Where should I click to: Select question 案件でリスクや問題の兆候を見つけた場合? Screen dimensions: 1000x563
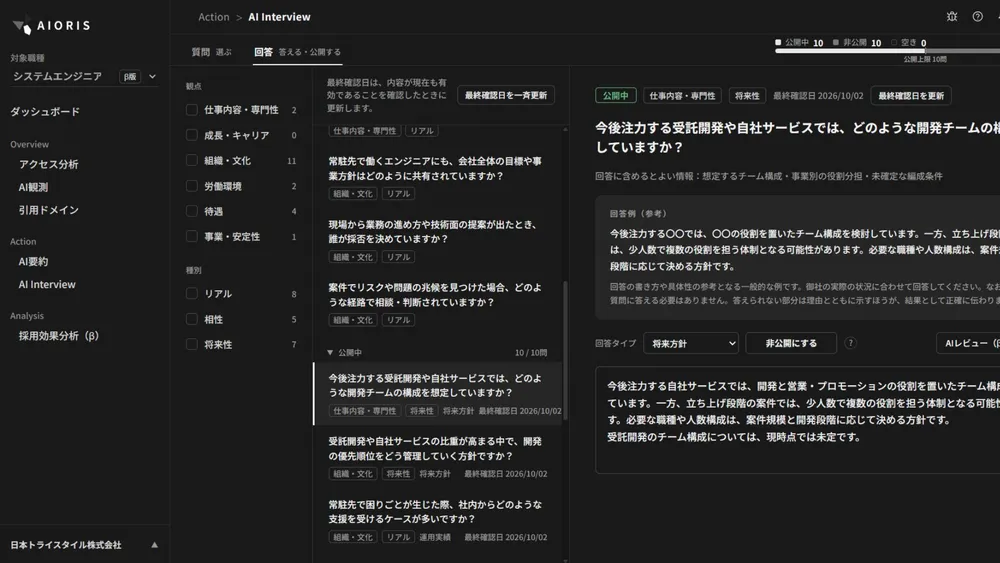438,303
